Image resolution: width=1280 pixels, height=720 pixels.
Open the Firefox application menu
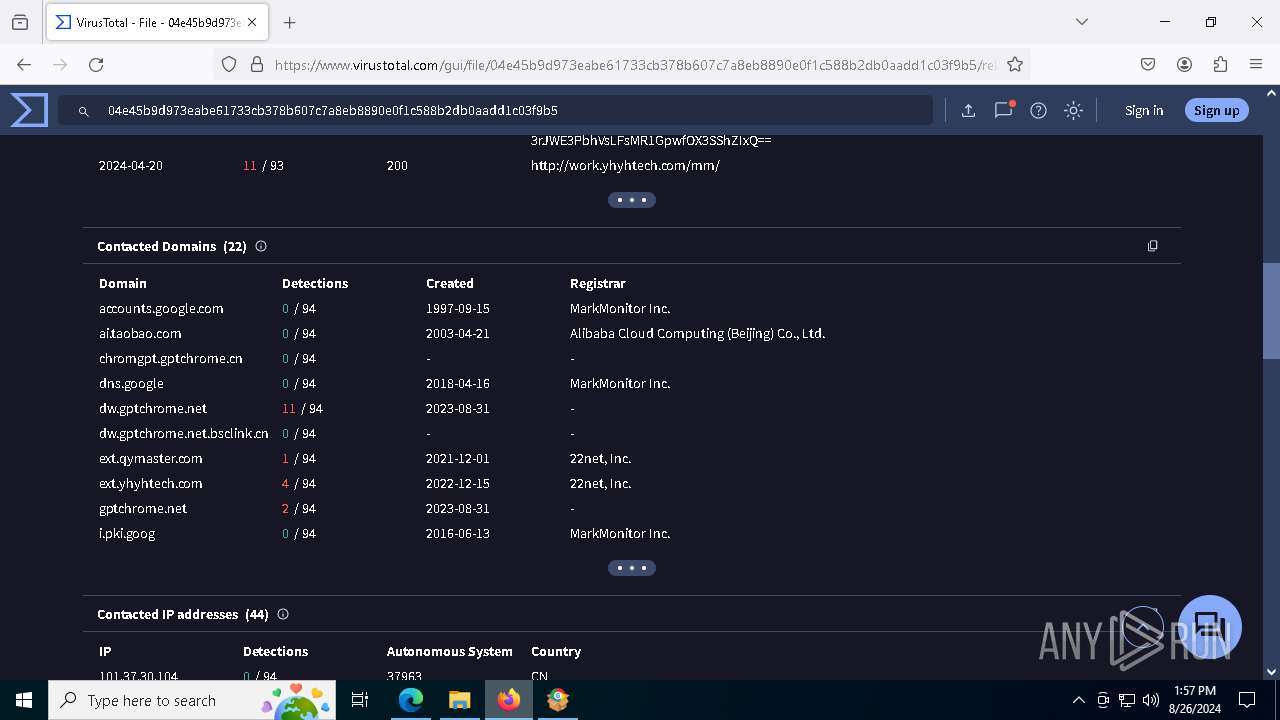[x=1256, y=64]
